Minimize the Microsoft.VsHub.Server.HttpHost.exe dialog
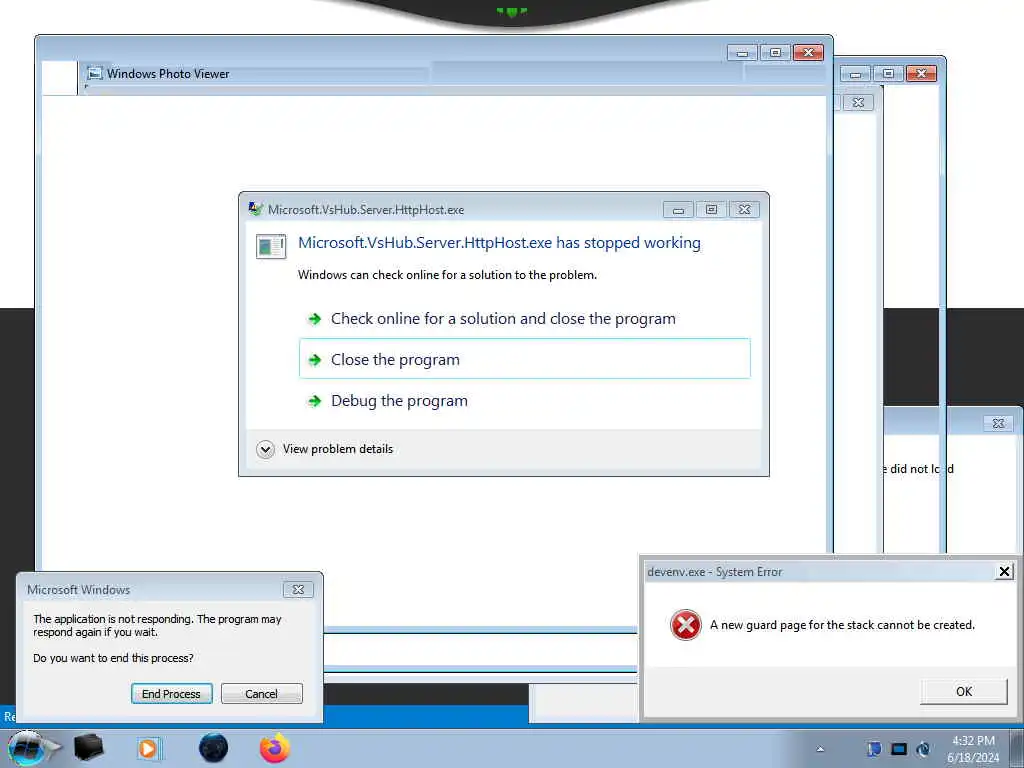The width and height of the screenshot is (1024, 768). point(678,210)
